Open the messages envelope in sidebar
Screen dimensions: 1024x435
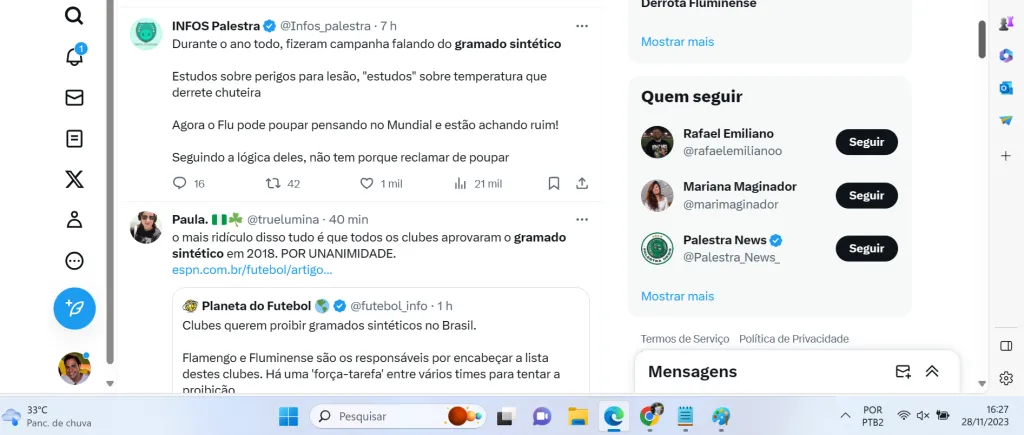click(74, 98)
